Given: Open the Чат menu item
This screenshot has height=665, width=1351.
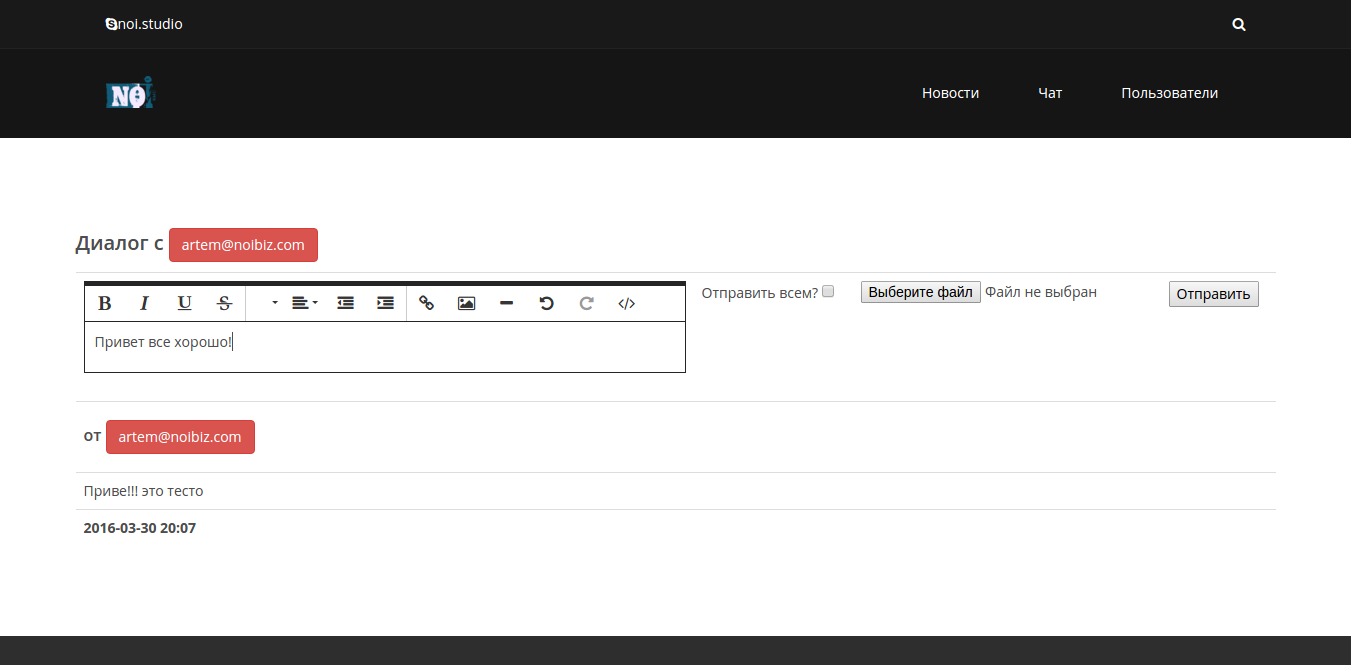Looking at the screenshot, I should (x=1050, y=93).
